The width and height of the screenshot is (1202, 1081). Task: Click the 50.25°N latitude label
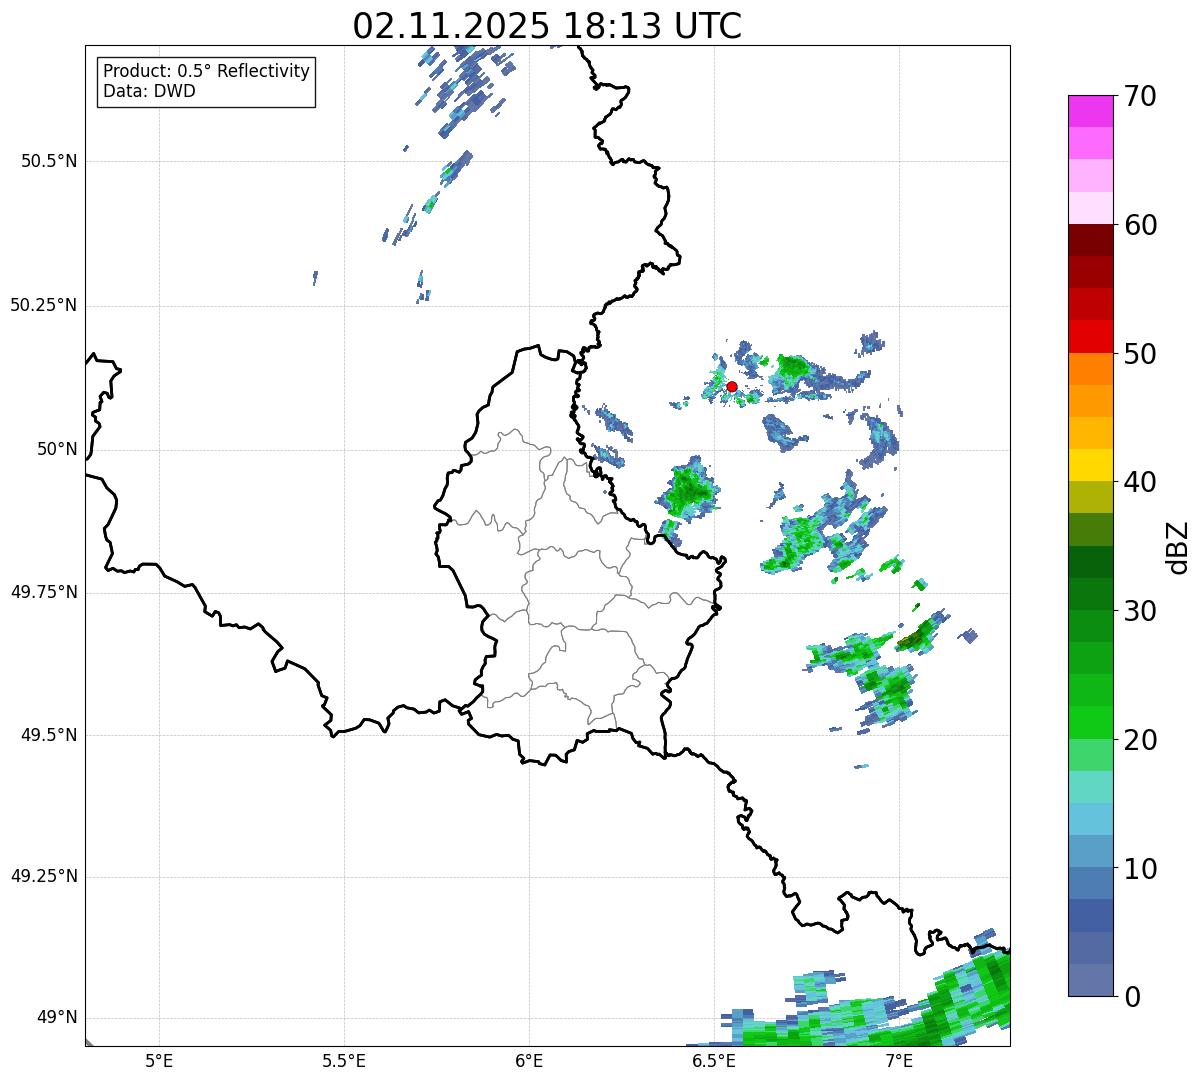44,305
